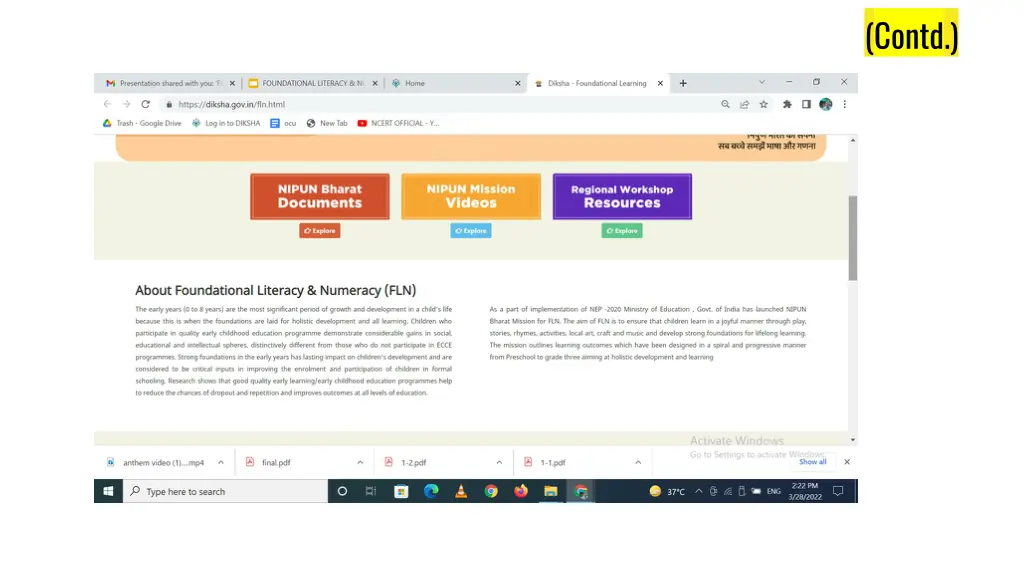Open the notification center icon

[838, 491]
